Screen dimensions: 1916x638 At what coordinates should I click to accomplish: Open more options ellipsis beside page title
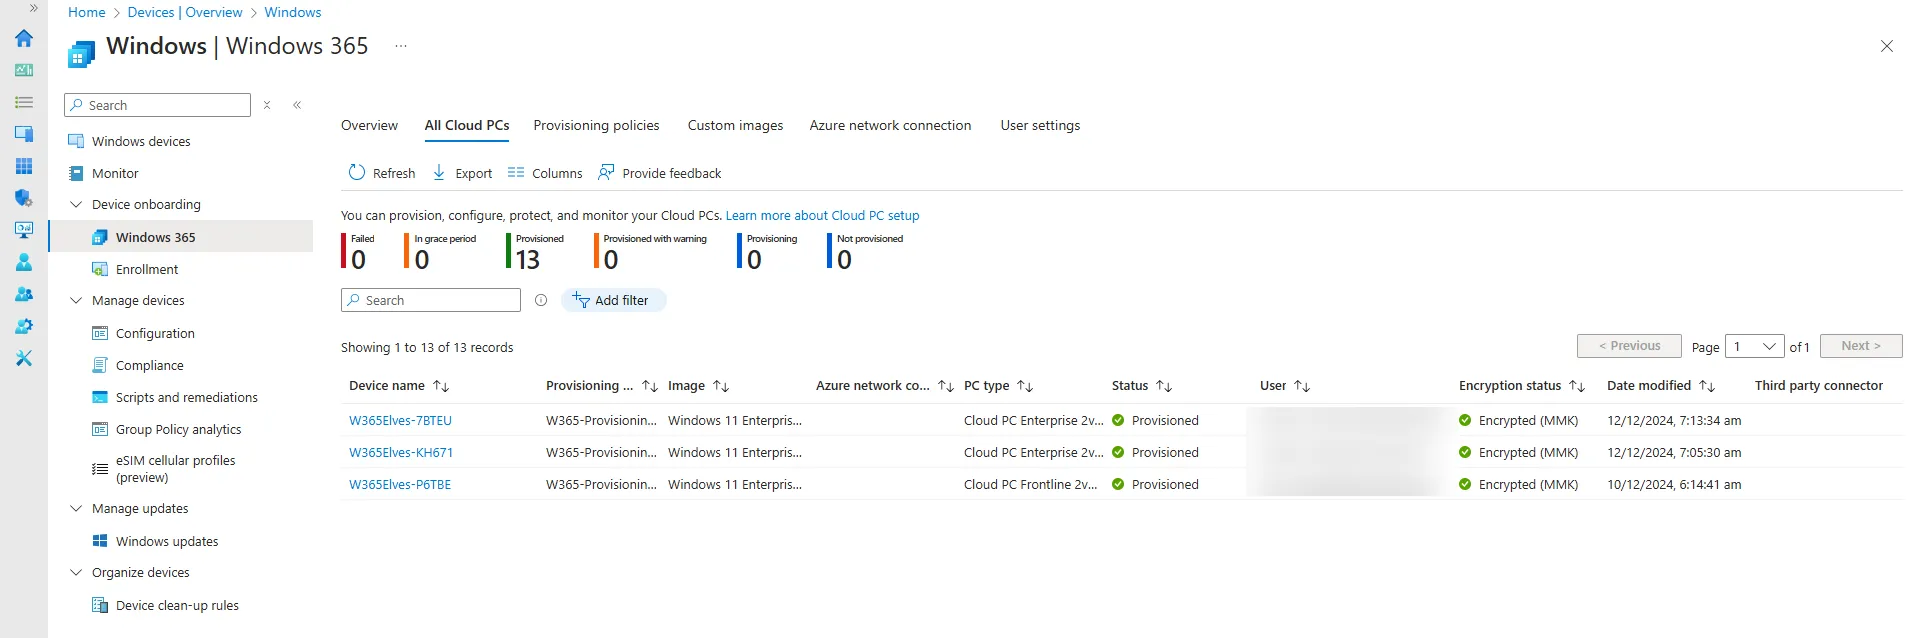401,46
